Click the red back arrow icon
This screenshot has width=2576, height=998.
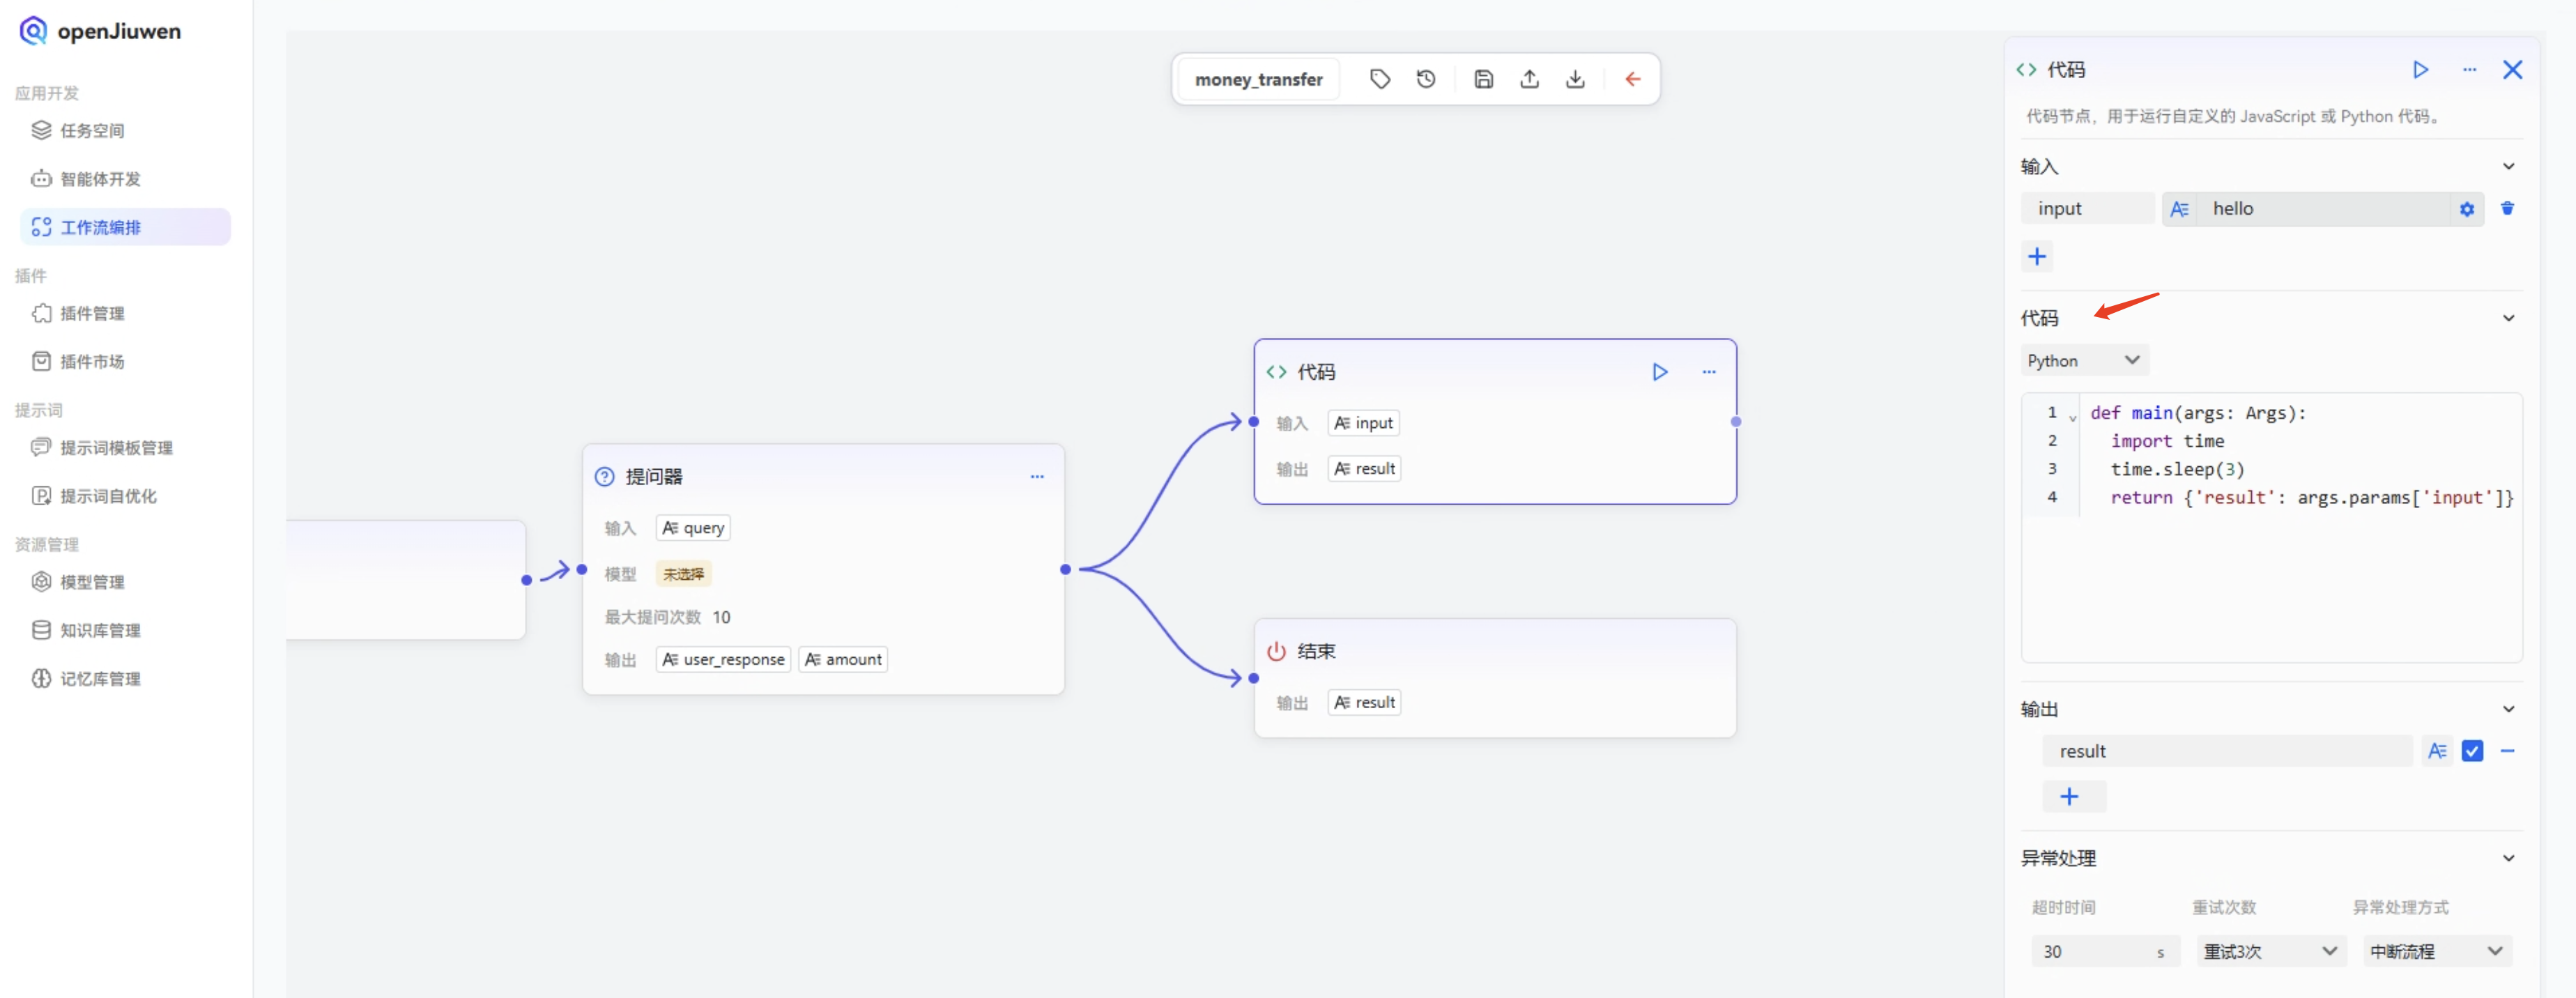tap(1632, 79)
